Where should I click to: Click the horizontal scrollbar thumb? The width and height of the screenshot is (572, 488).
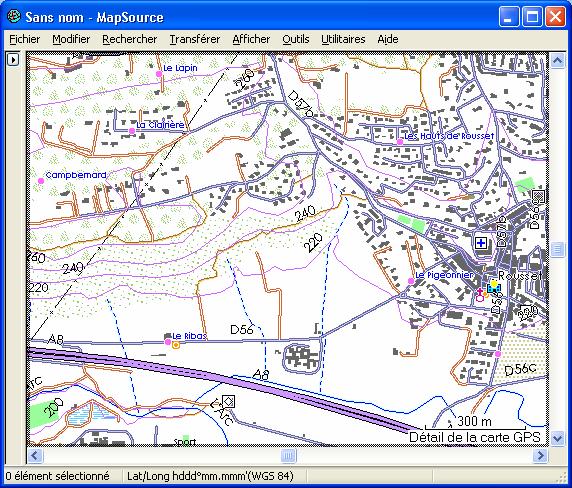click(288, 456)
